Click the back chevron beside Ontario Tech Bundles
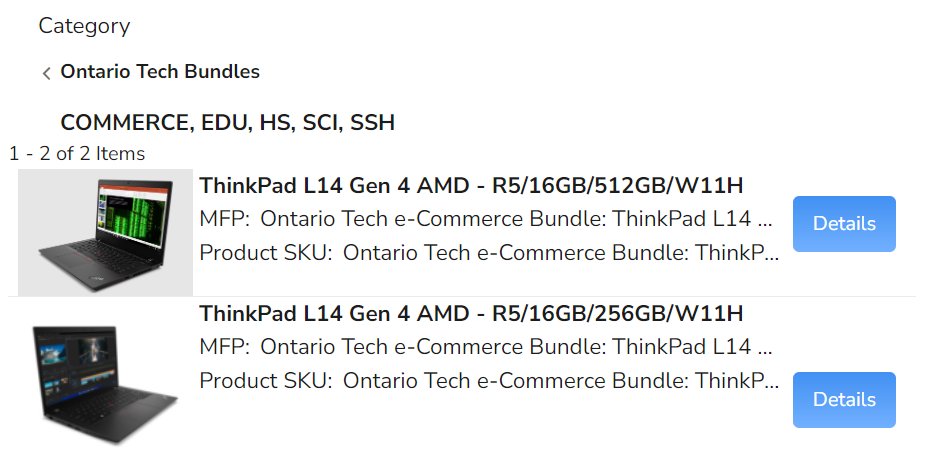Viewport: 925px width, 452px height. [46, 73]
